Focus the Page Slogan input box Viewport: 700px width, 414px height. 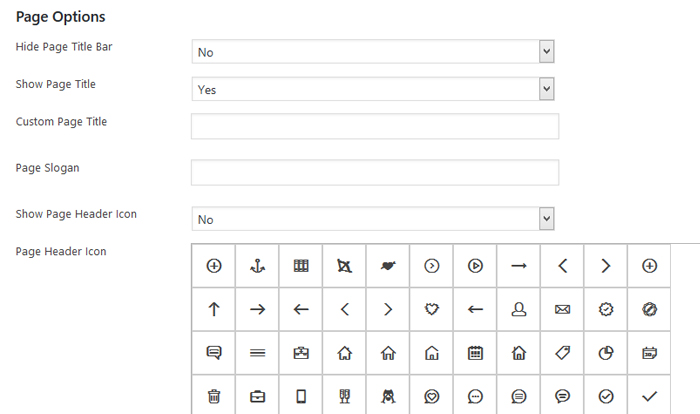click(374, 172)
